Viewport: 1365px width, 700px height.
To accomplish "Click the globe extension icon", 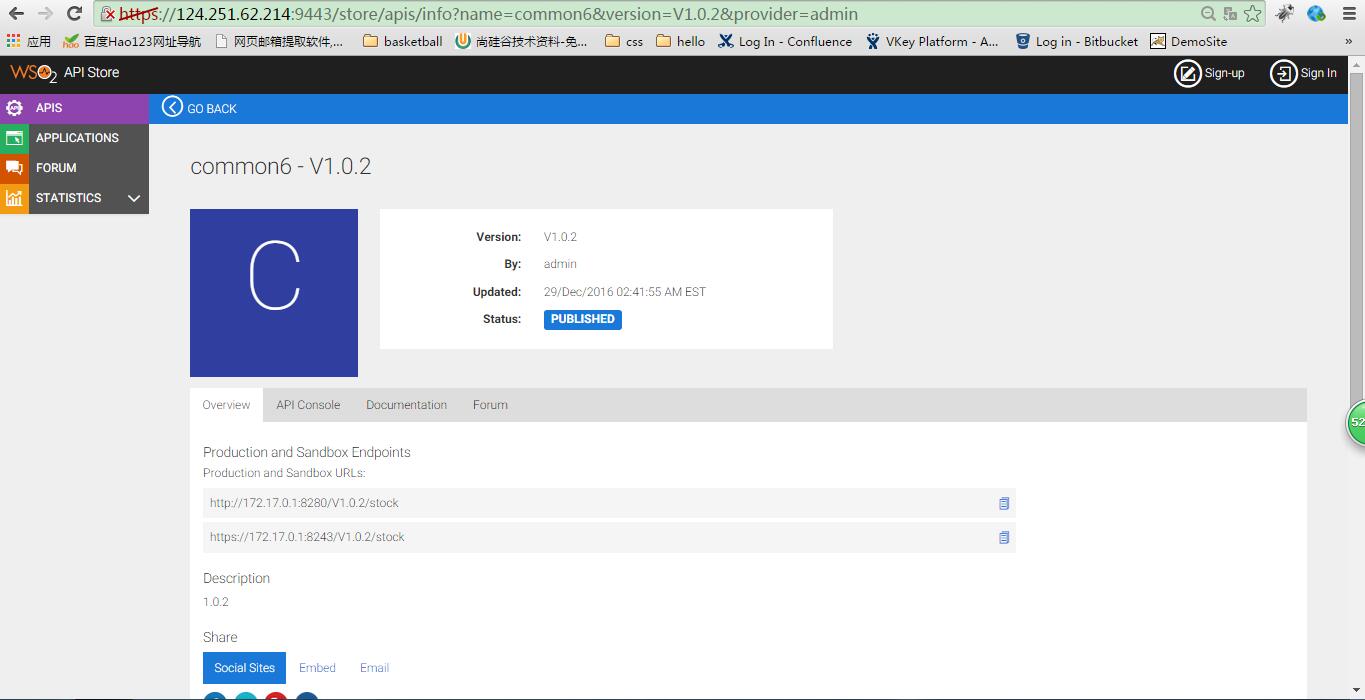I will pos(1316,13).
